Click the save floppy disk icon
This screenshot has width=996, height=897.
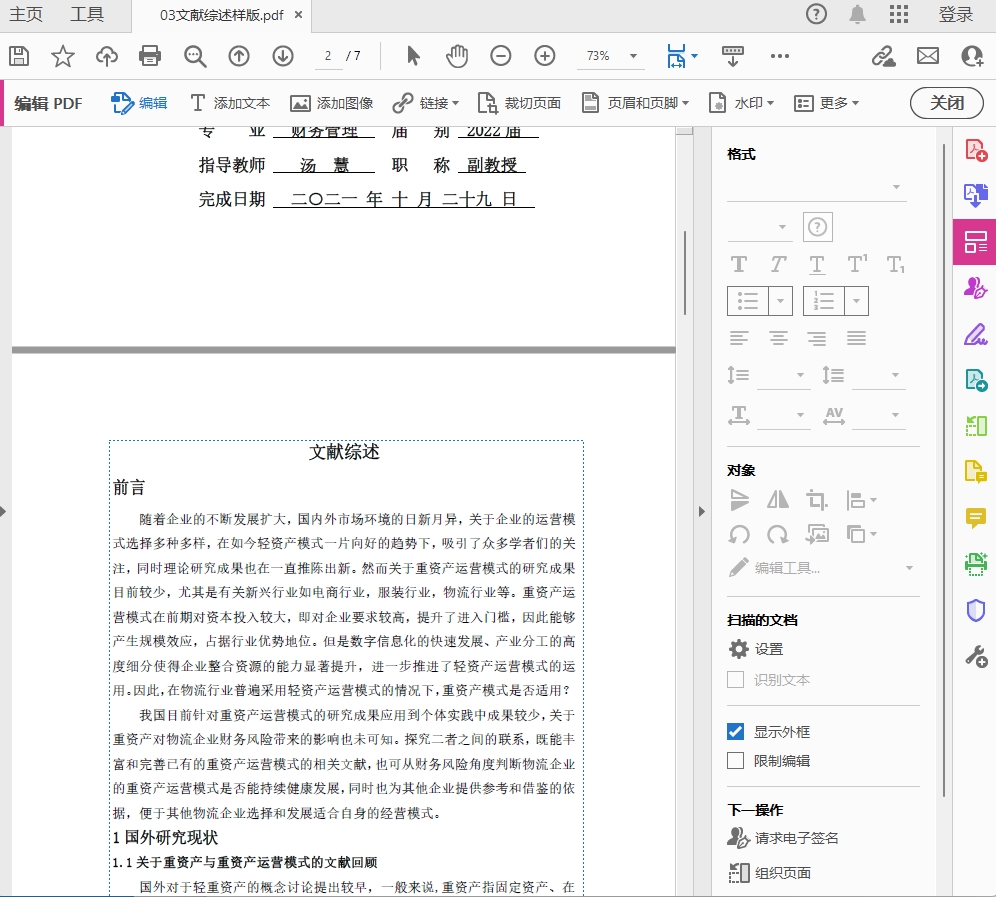point(19,56)
